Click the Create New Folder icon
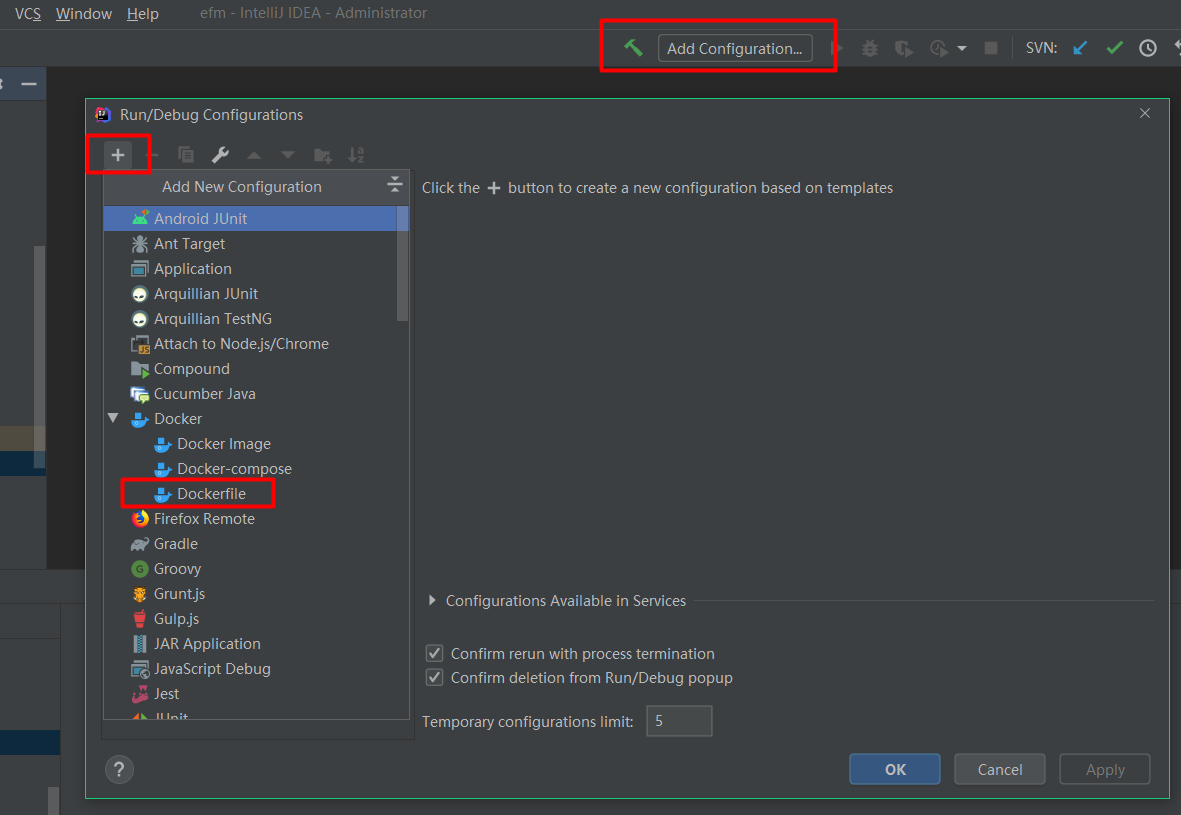Image resolution: width=1181 pixels, height=815 pixels. click(x=322, y=155)
